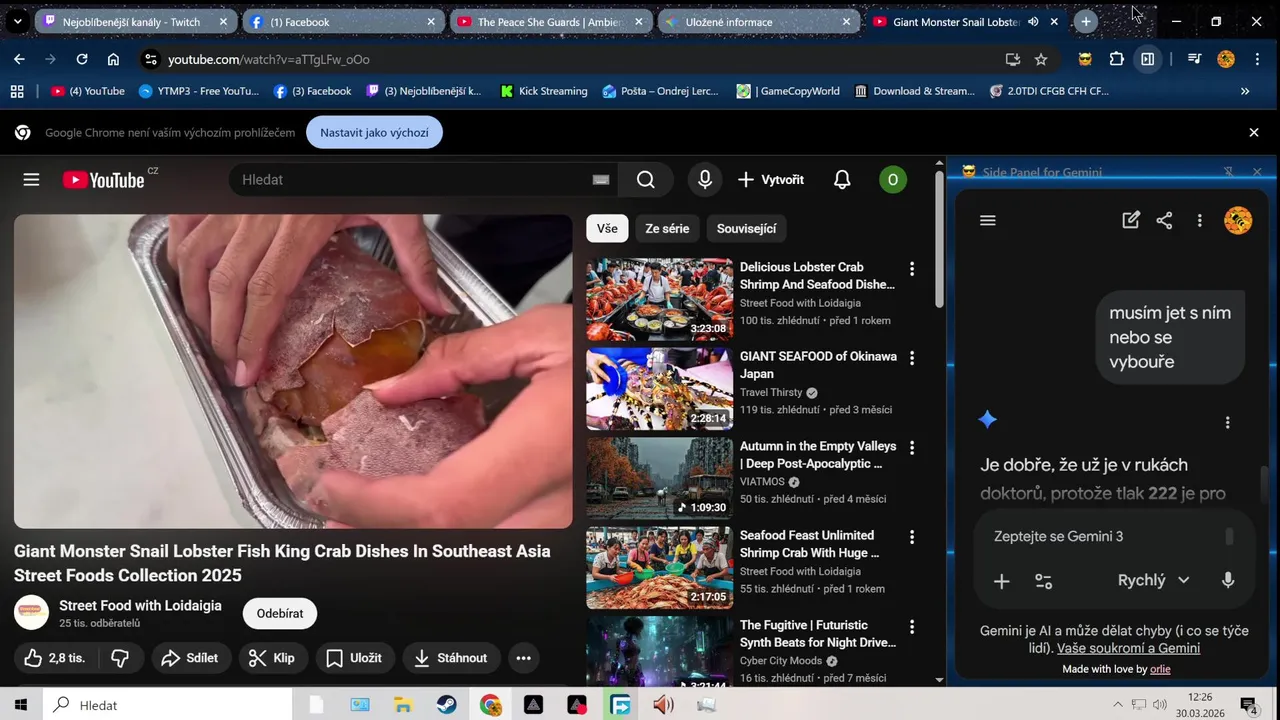Open options for Delicious Lobster Crab video
The height and width of the screenshot is (720, 1280).
click(911, 269)
